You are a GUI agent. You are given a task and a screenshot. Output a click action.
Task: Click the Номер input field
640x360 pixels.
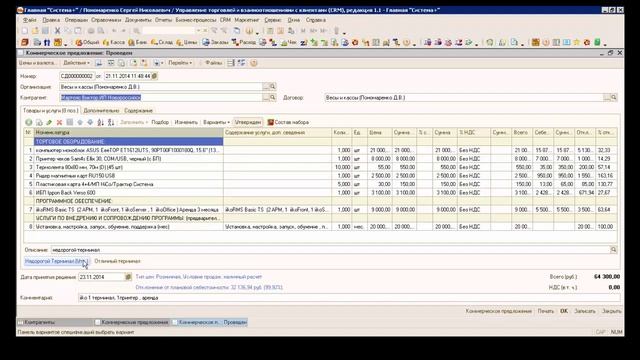tap(77, 76)
